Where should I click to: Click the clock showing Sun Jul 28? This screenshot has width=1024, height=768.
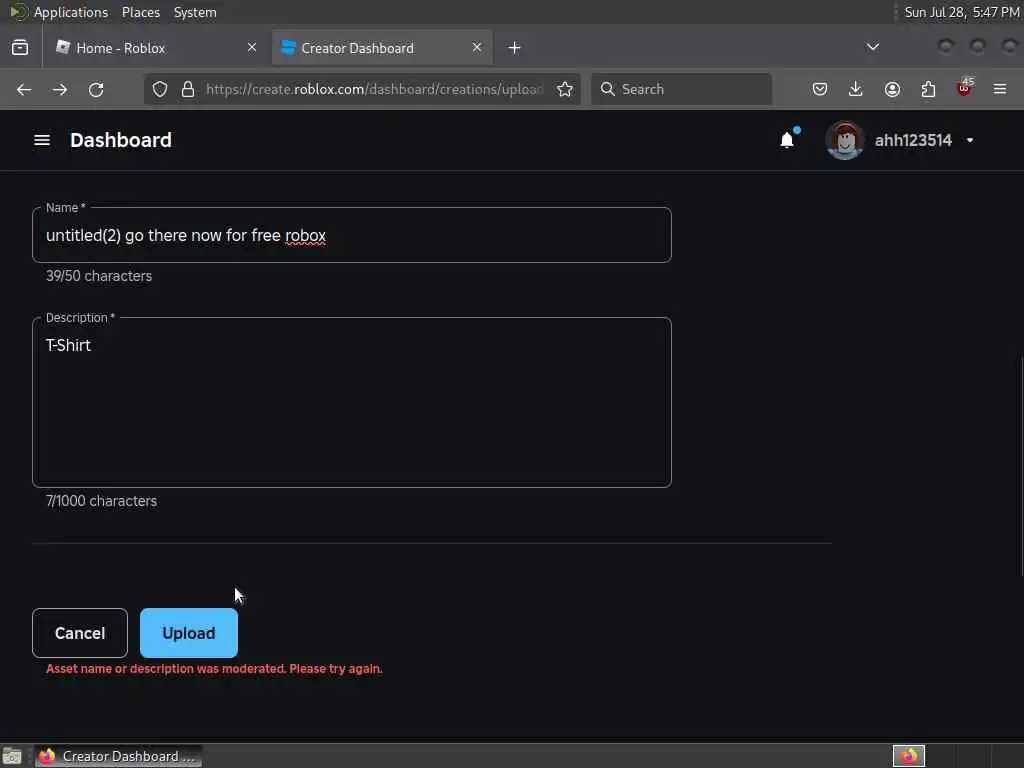pyautogui.click(x=961, y=12)
